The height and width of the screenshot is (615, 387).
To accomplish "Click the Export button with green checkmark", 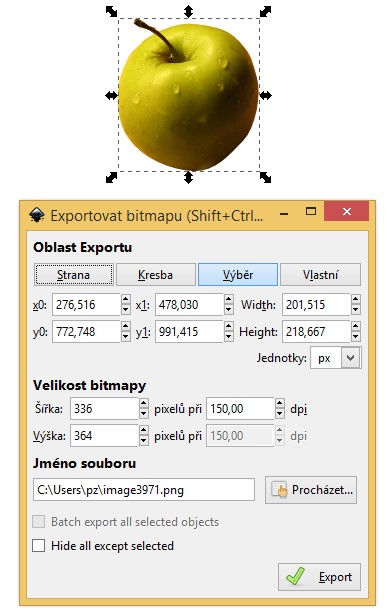I will pos(319,577).
